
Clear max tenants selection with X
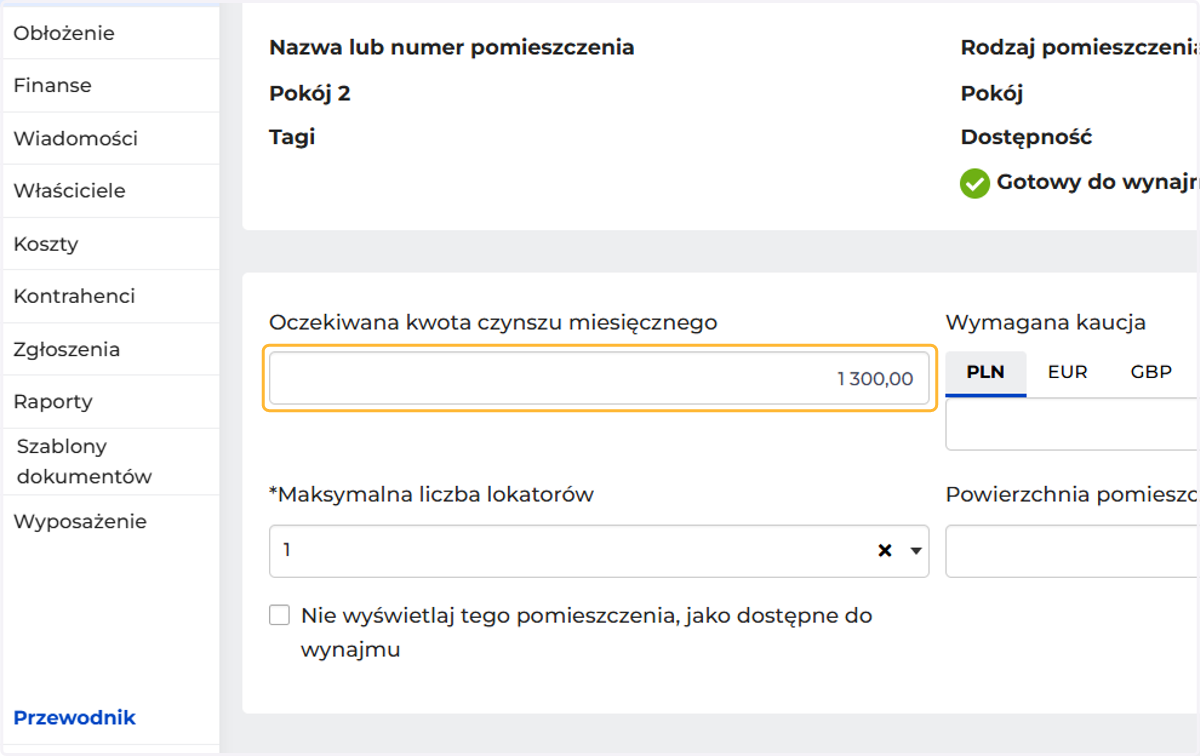click(884, 551)
